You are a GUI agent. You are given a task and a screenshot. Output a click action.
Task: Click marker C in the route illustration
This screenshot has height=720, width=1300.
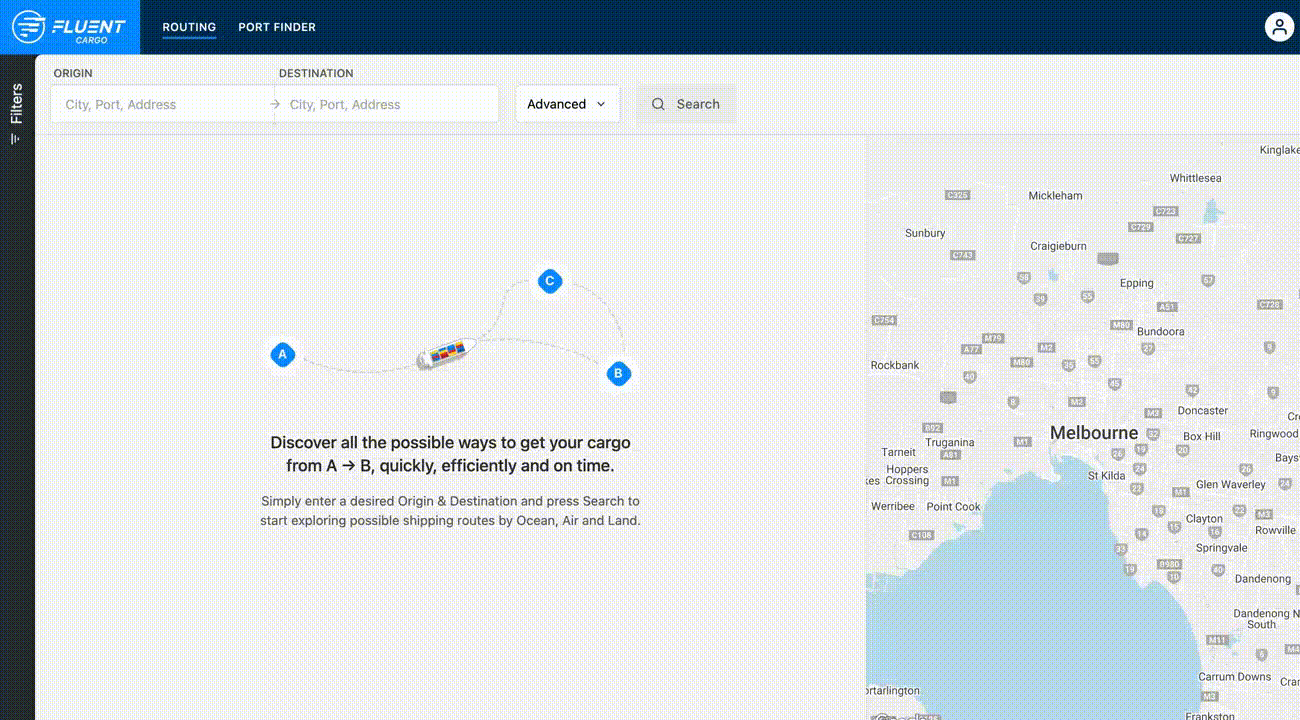(549, 281)
